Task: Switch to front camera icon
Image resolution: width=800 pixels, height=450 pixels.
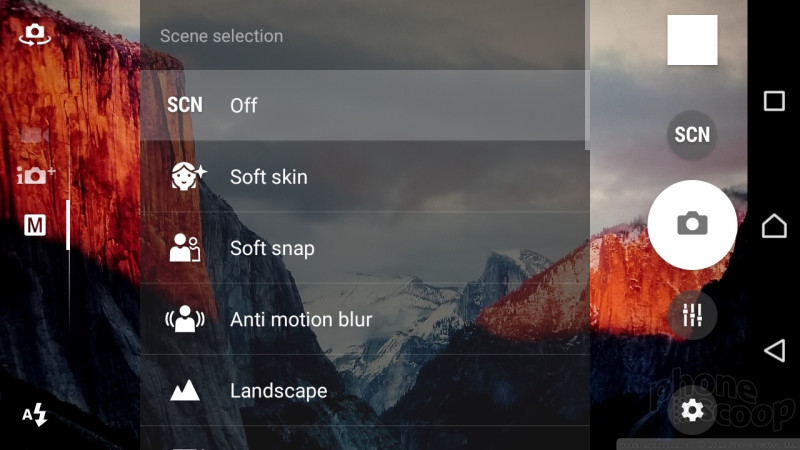Action: point(35,34)
